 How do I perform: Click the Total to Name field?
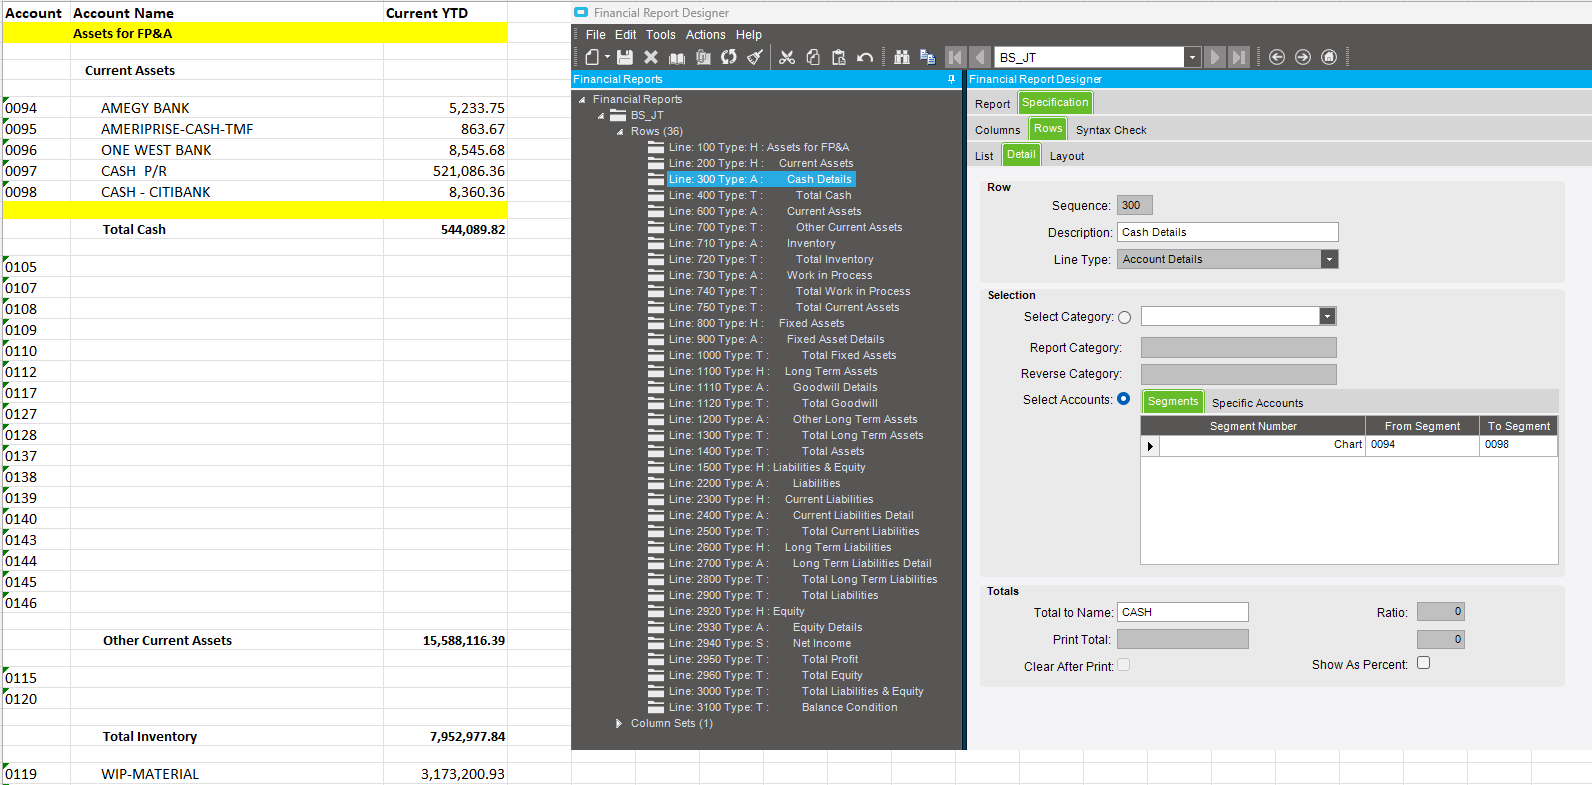tap(1183, 612)
